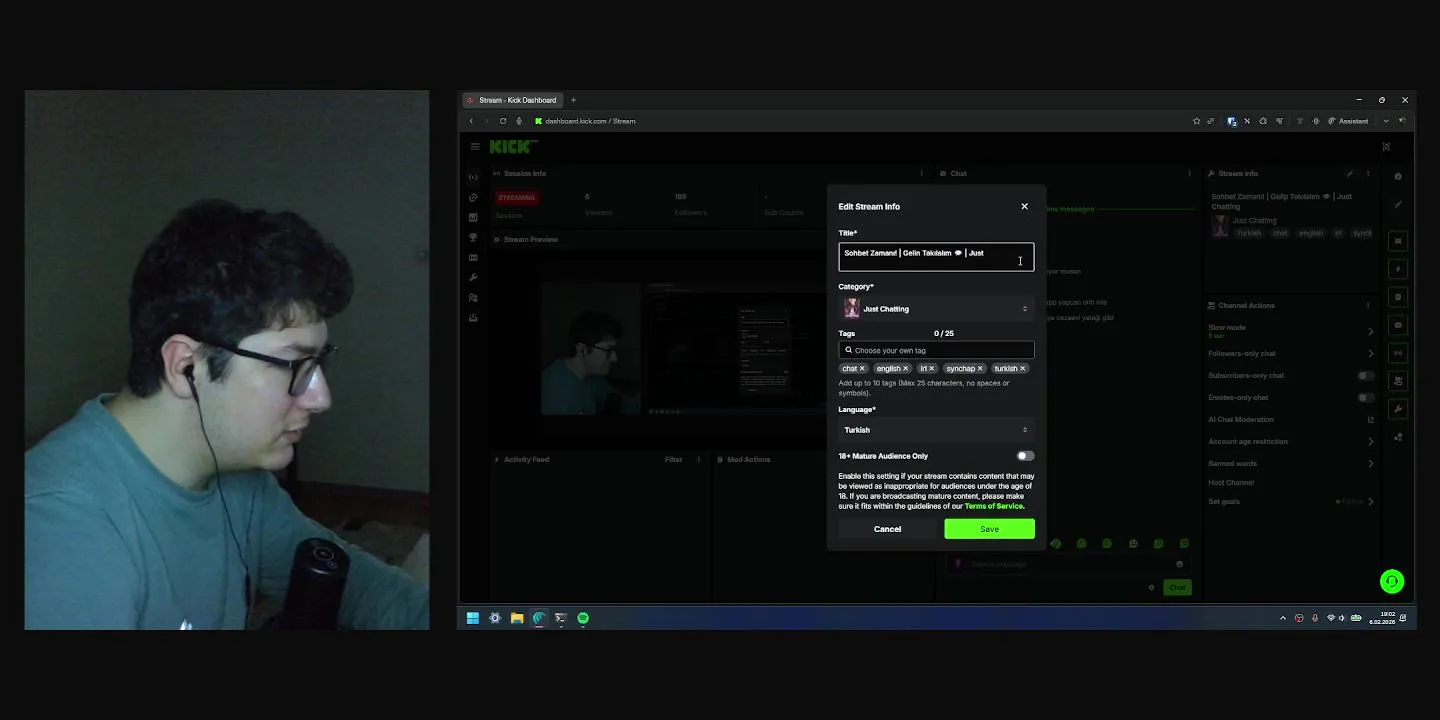The image size is (1440, 720).
Task: Cancel the stream info edit
Action: pos(887,529)
